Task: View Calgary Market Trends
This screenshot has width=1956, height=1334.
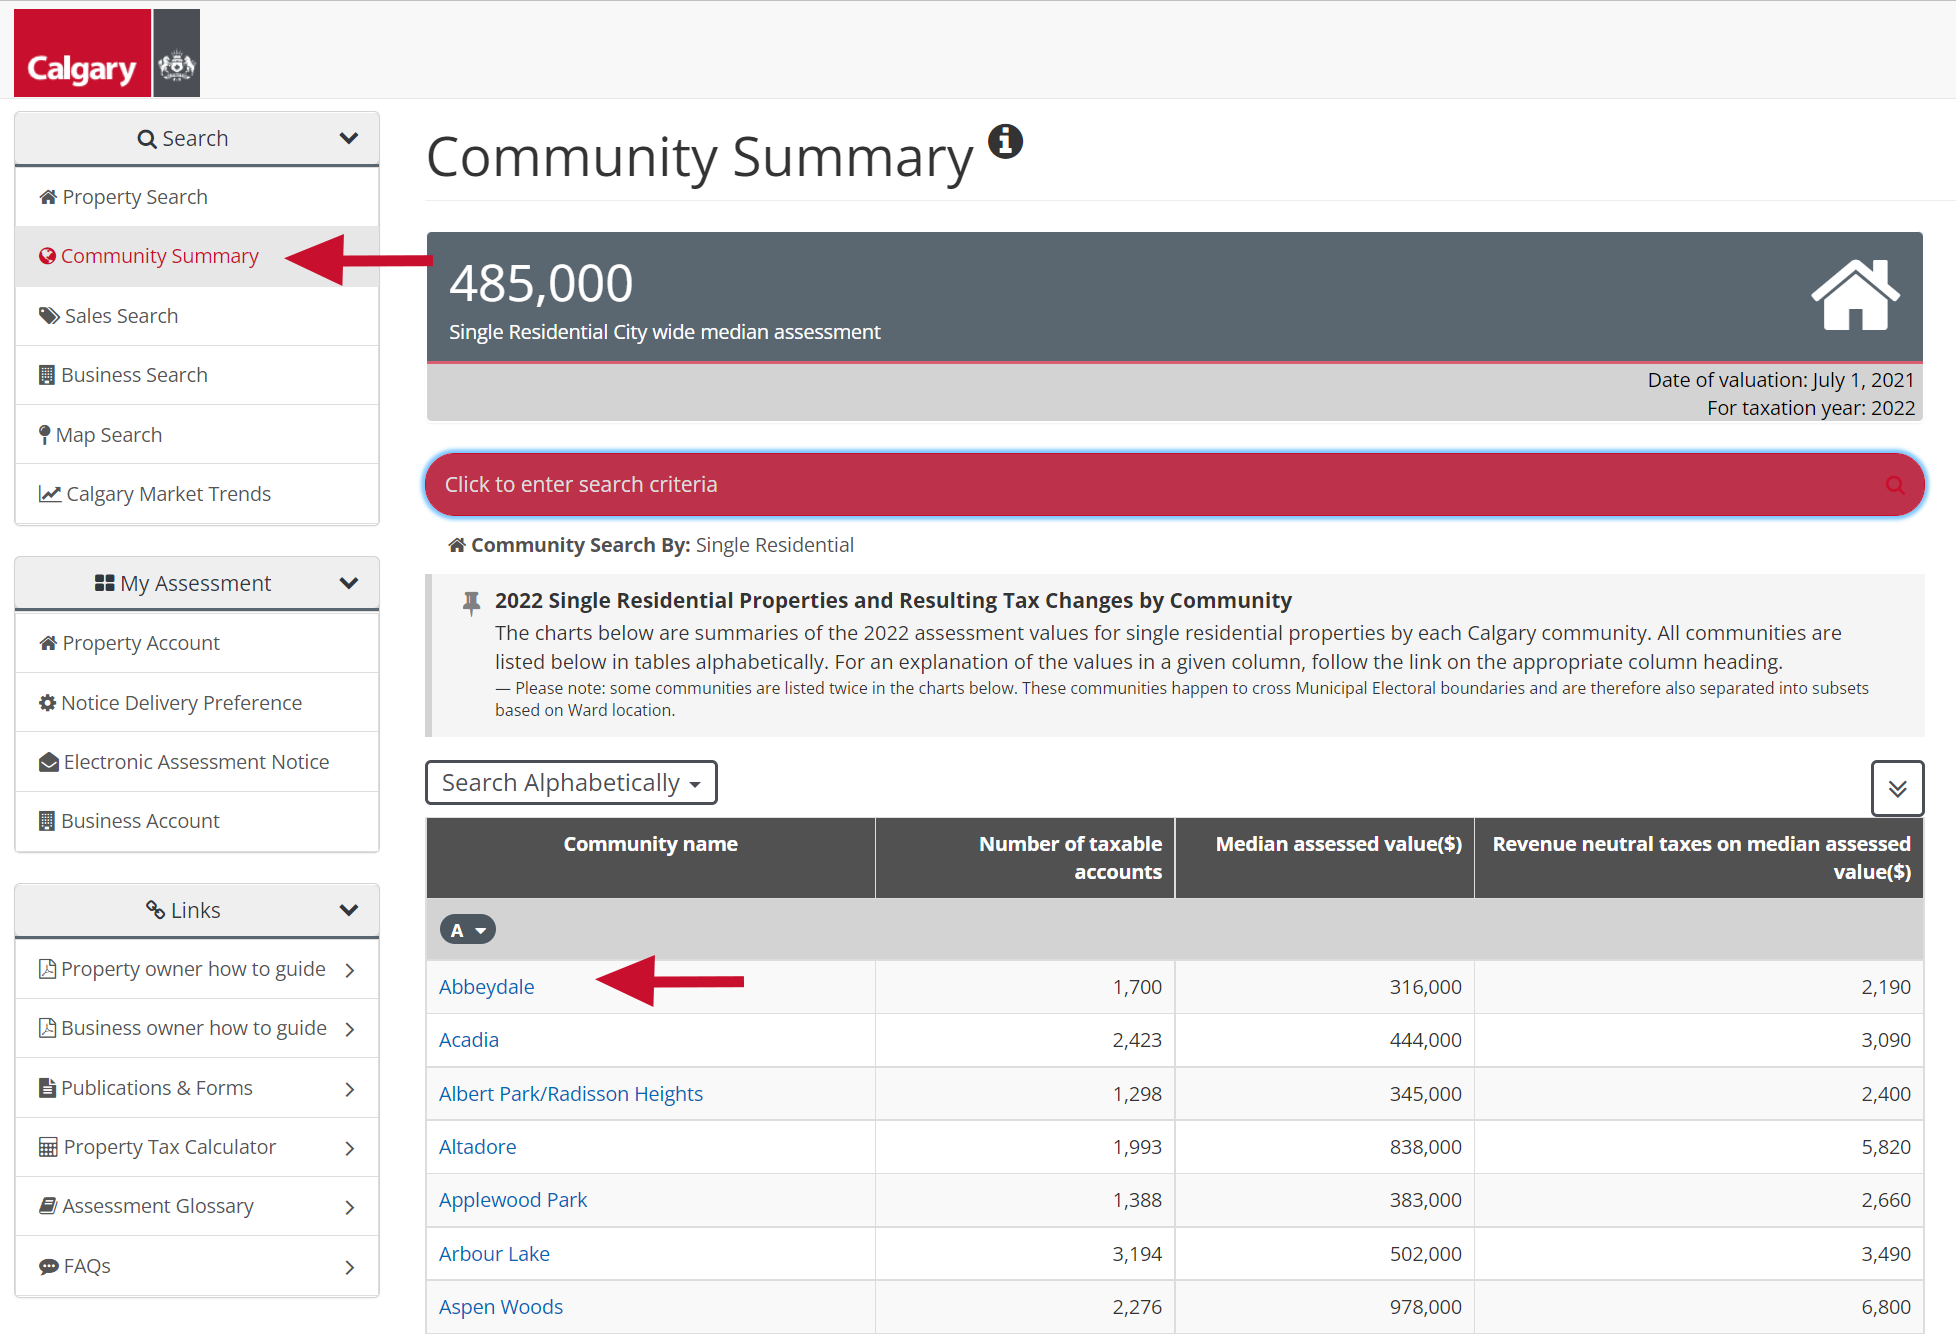Action: 197,494
